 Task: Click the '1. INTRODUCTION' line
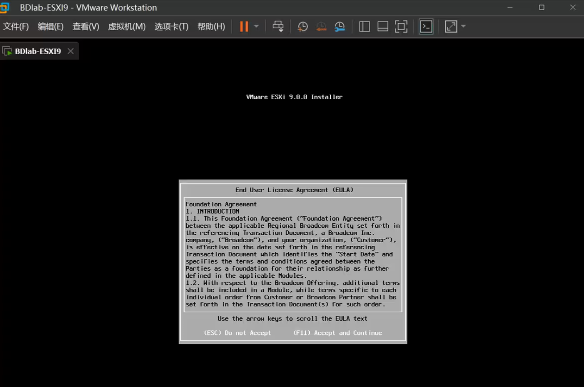(x=213, y=211)
